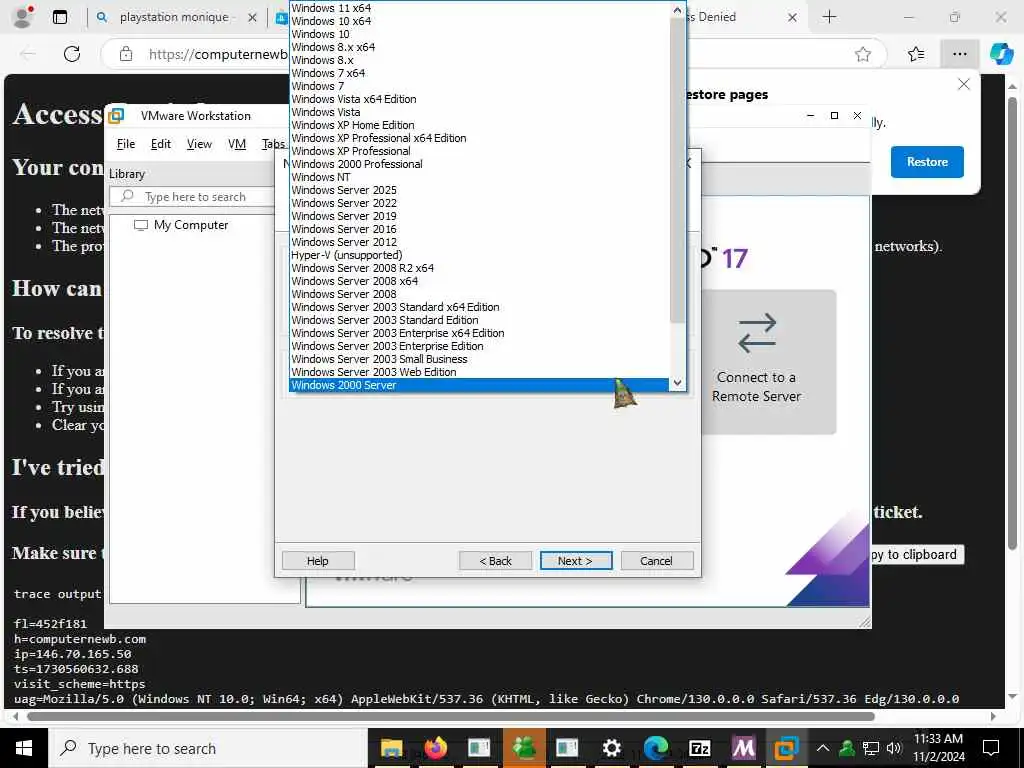Viewport: 1024px width, 768px height.
Task: Pick Windows Server 2008 R2 x64
Action: (x=479, y=268)
